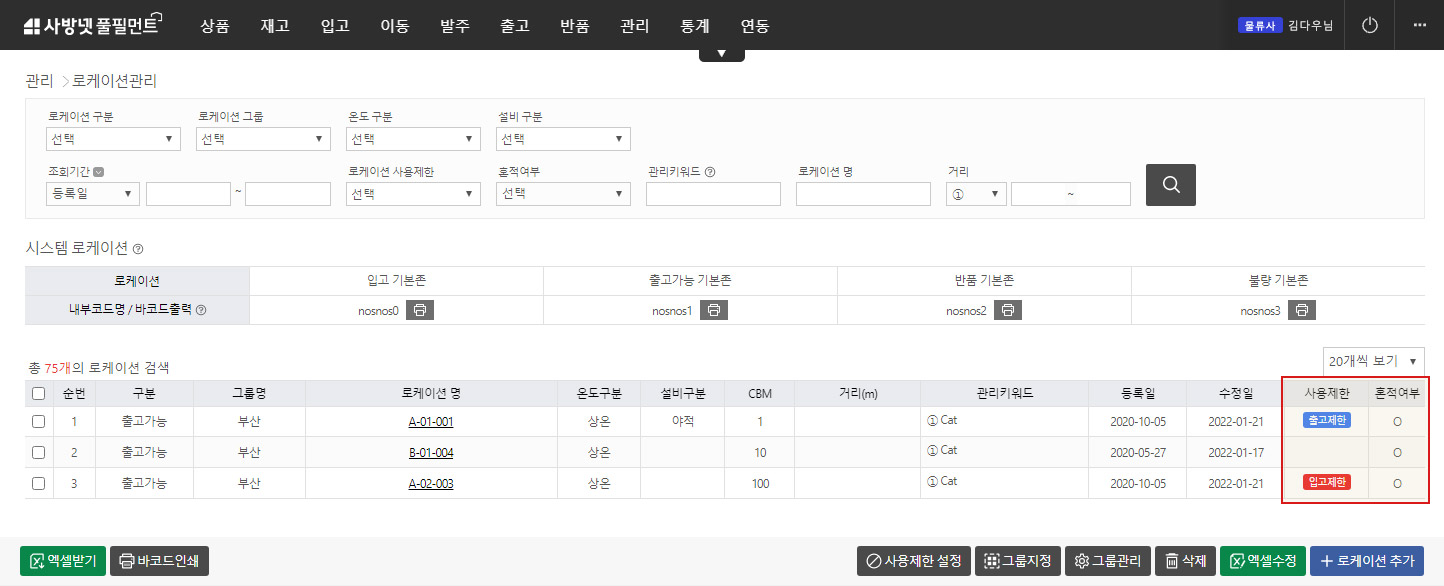1444x586 pixels.
Task: Click the power logout icon
Action: 1370,25
